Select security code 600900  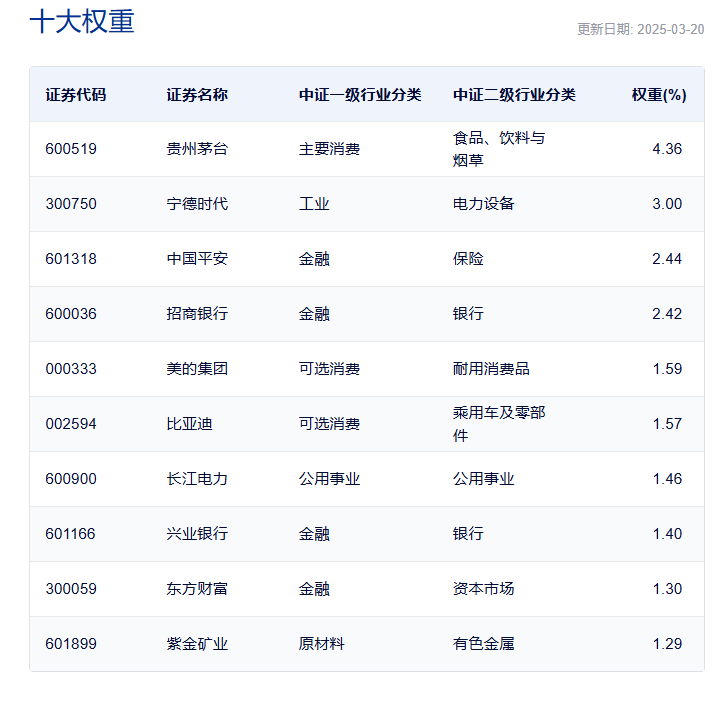click(71, 478)
